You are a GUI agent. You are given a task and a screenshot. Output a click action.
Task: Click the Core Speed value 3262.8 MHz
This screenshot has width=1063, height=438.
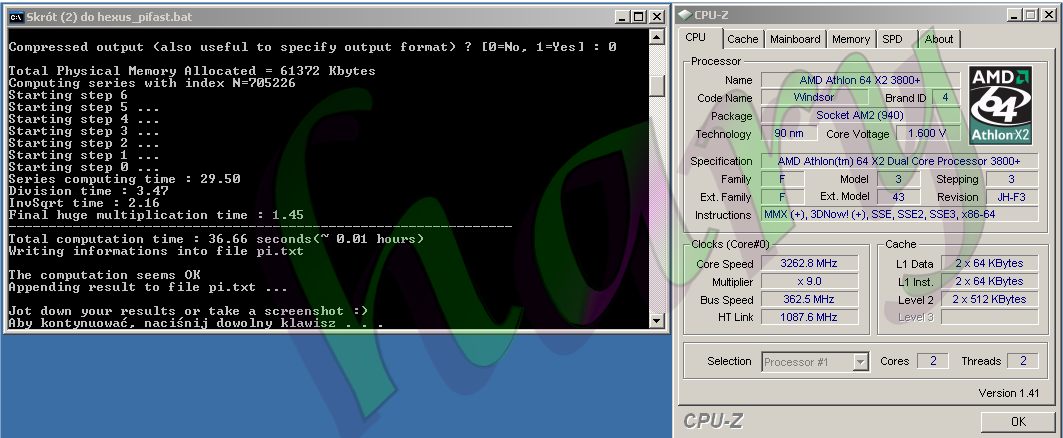[x=809, y=264]
